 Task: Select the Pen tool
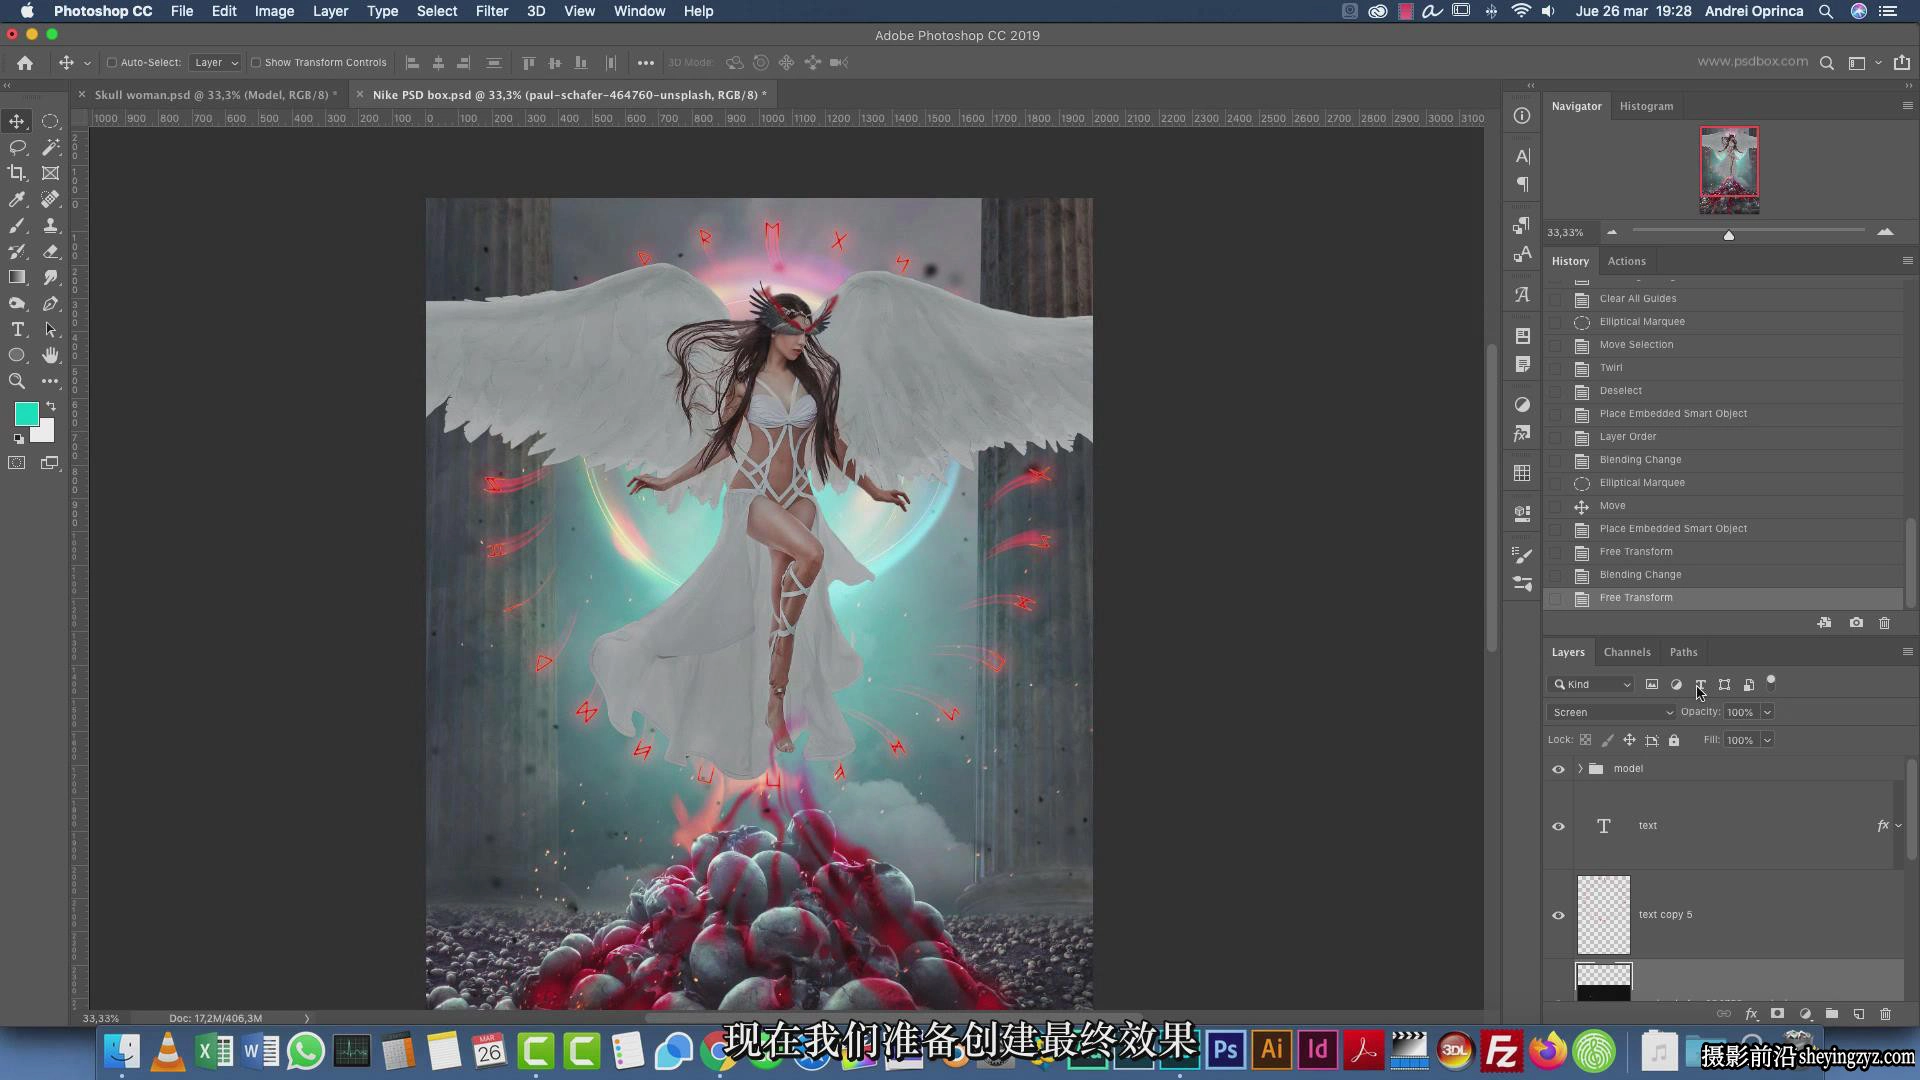click(x=50, y=303)
